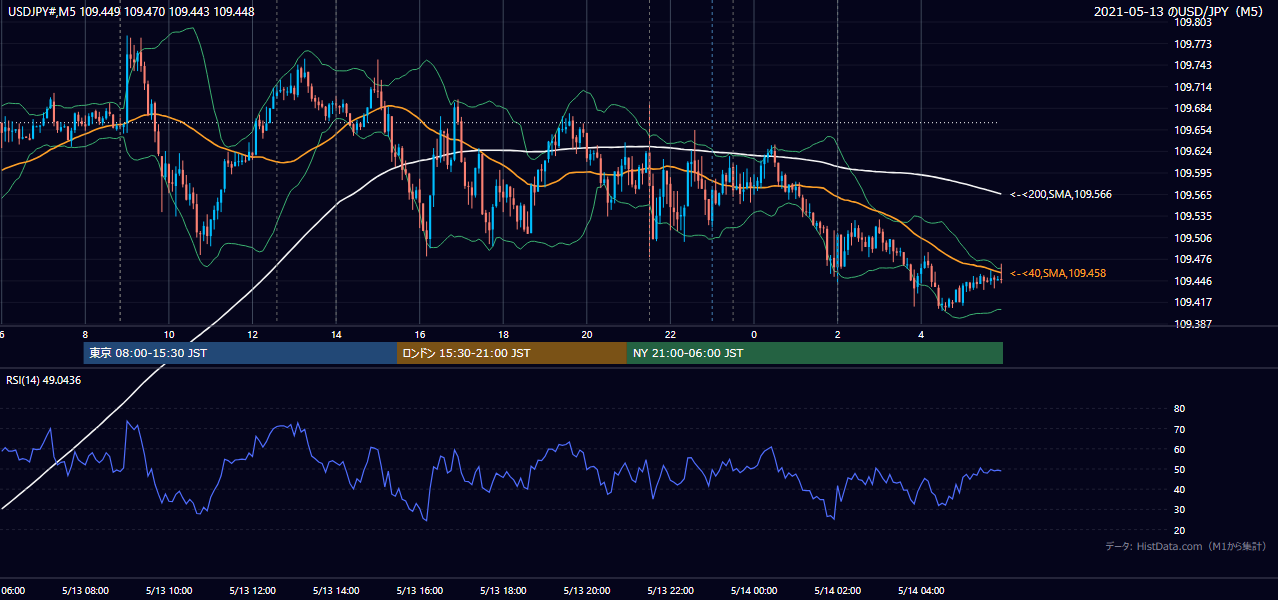The height and width of the screenshot is (600, 1278).
Task: Click the London 15:30-21:00 JST session bar
Action: click(512, 353)
